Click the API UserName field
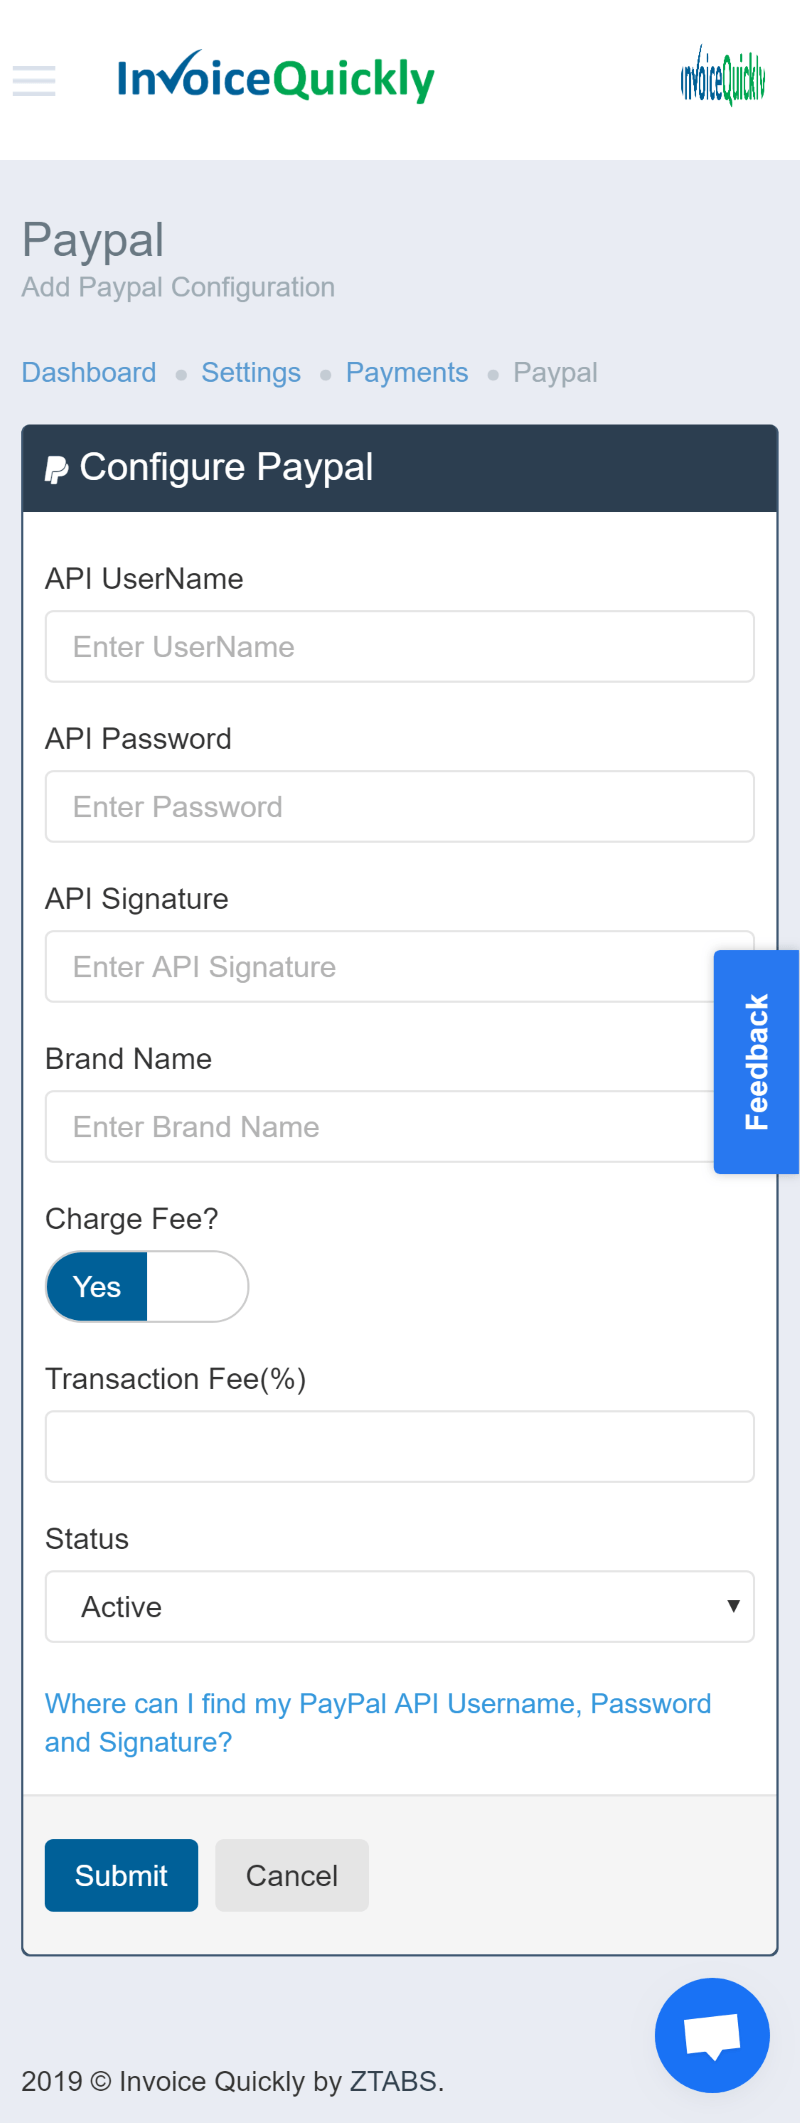The width and height of the screenshot is (800, 2123). pyautogui.click(x=399, y=647)
